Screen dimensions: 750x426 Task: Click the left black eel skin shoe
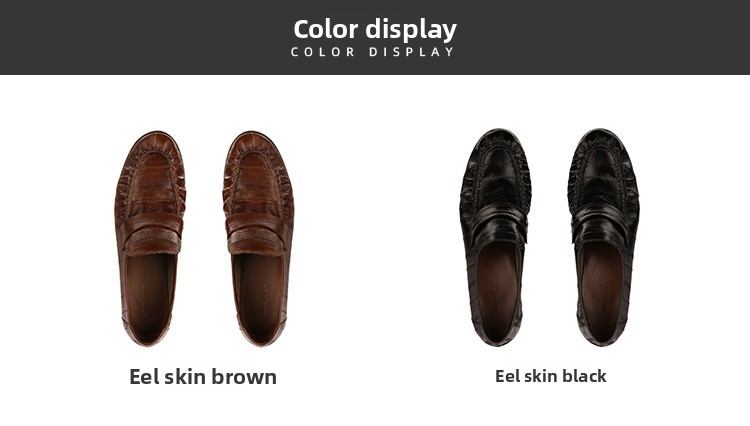496,238
